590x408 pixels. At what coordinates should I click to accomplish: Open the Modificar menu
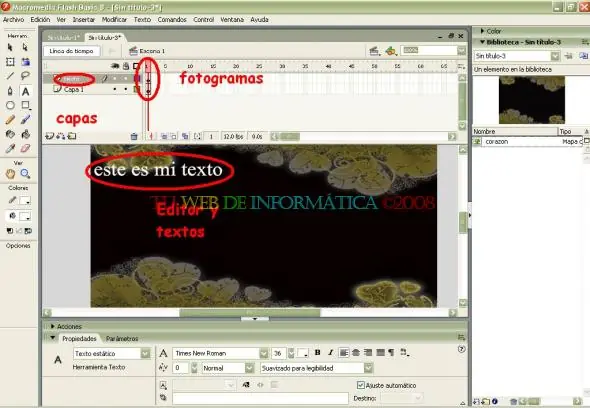[x=114, y=20]
